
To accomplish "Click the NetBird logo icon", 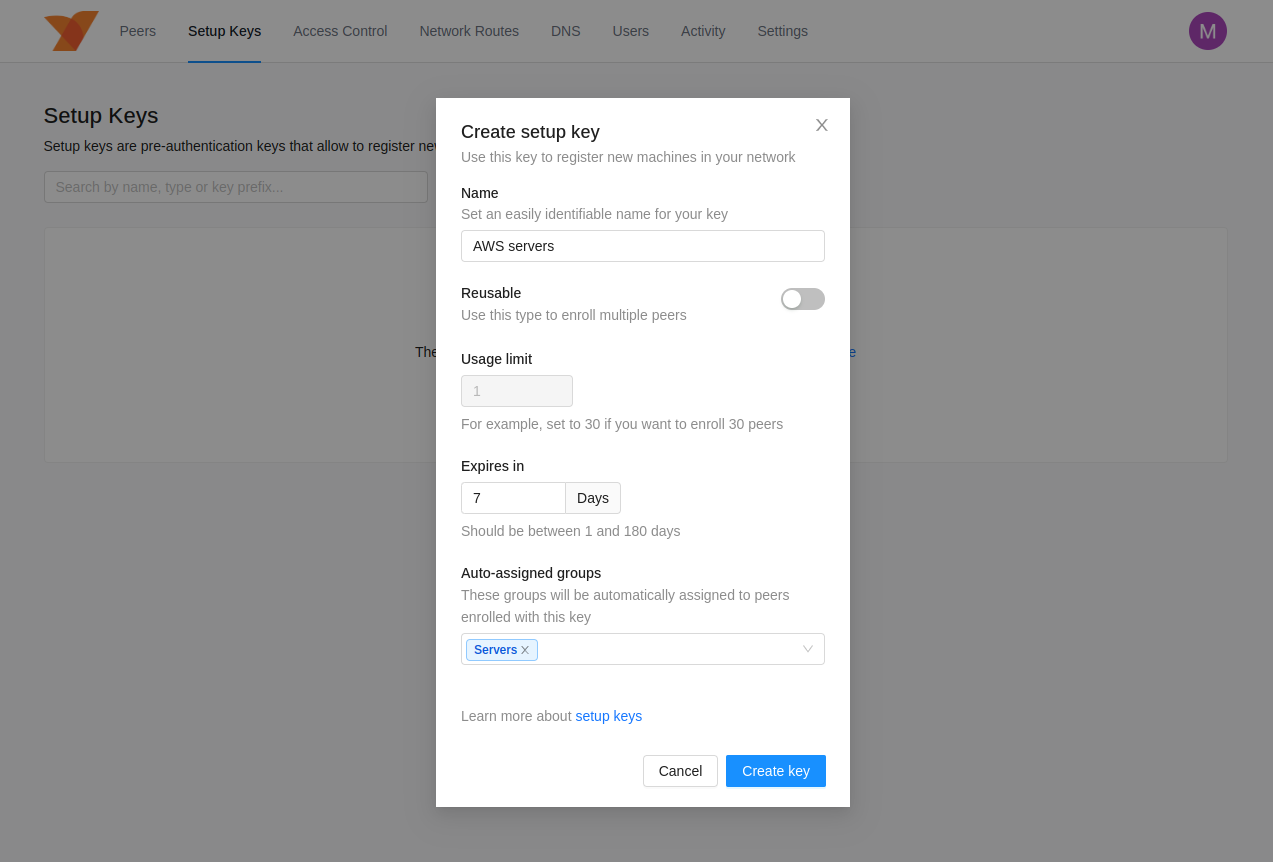I will pyautogui.click(x=71, y=31).
